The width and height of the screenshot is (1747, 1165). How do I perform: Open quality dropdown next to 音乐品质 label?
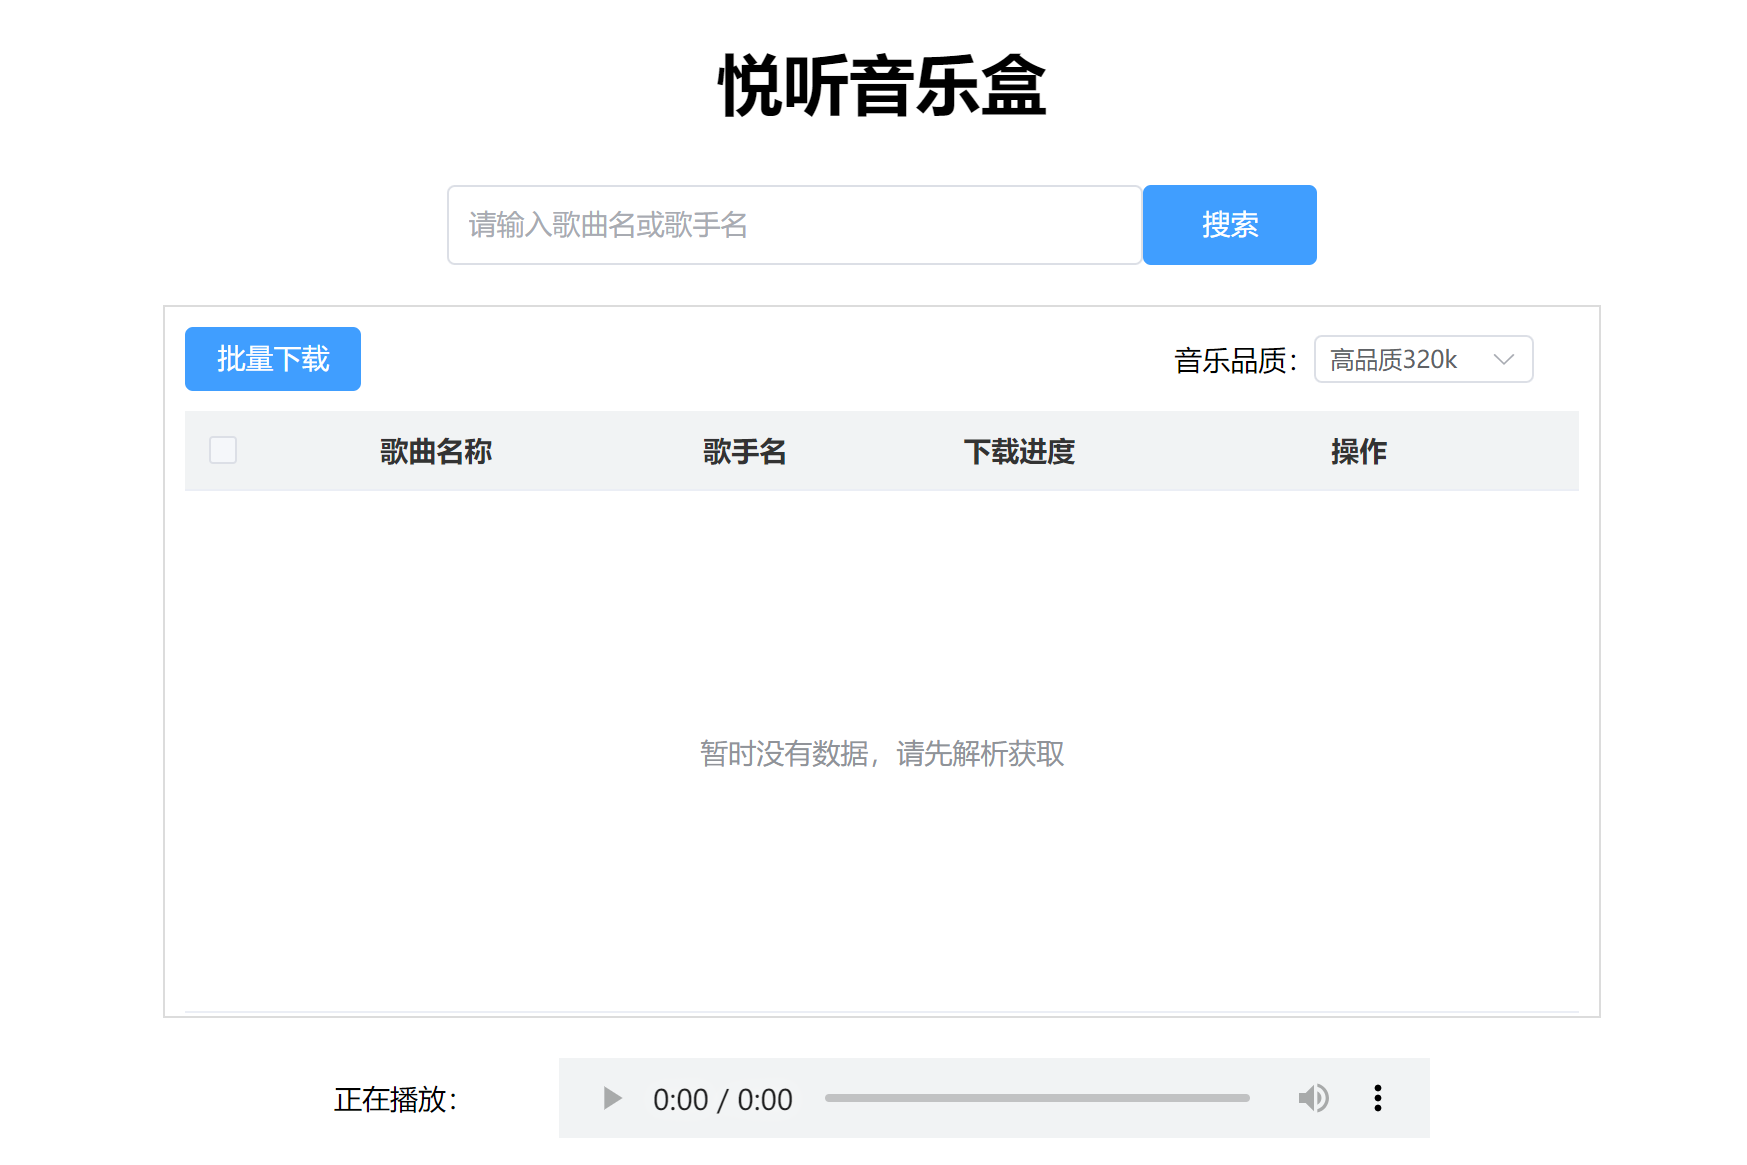[1422, 359]
